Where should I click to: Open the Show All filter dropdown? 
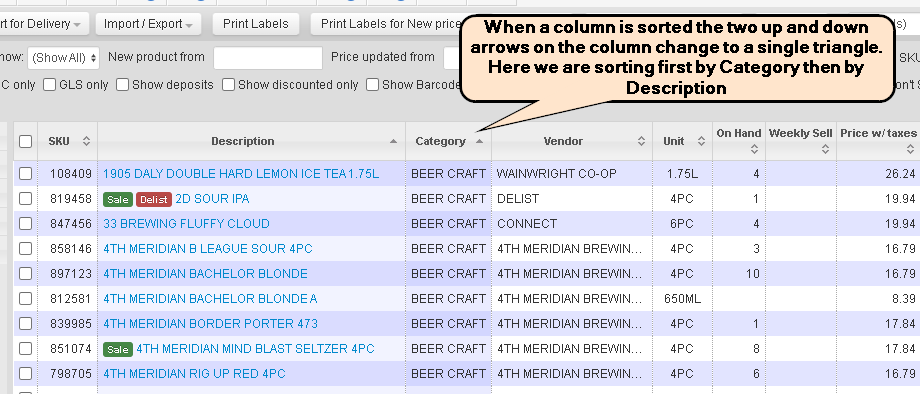tap(64, 57)
